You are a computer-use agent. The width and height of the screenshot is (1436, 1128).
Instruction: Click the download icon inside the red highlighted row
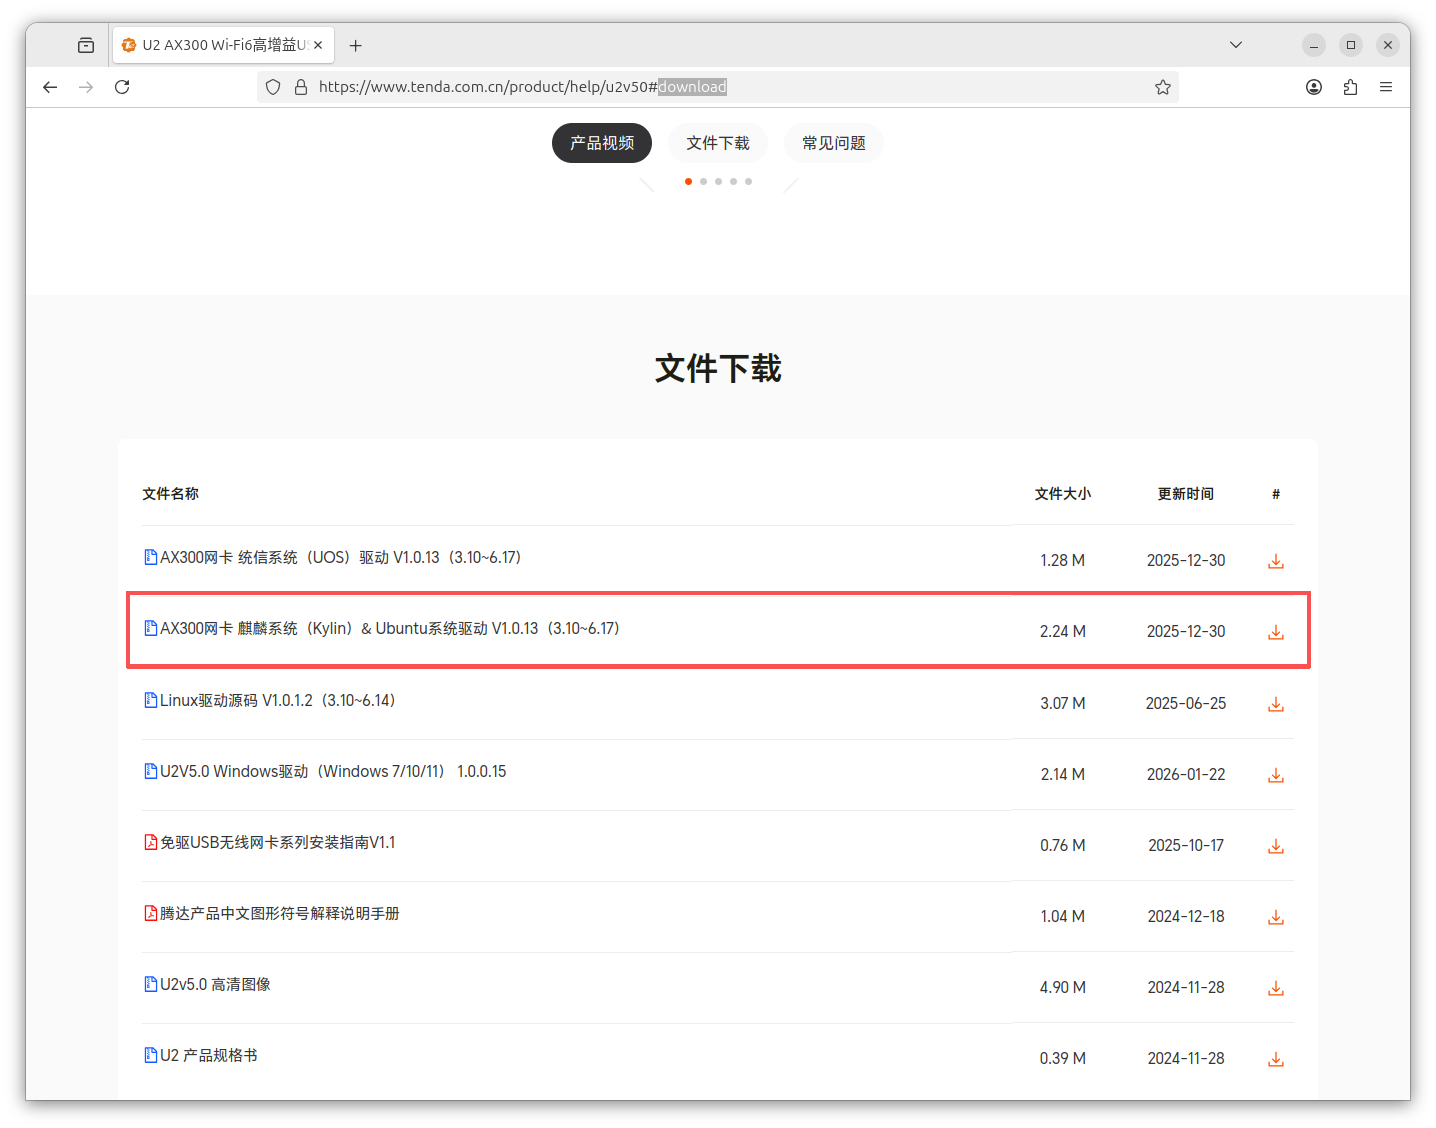[x=1275, y=631]
